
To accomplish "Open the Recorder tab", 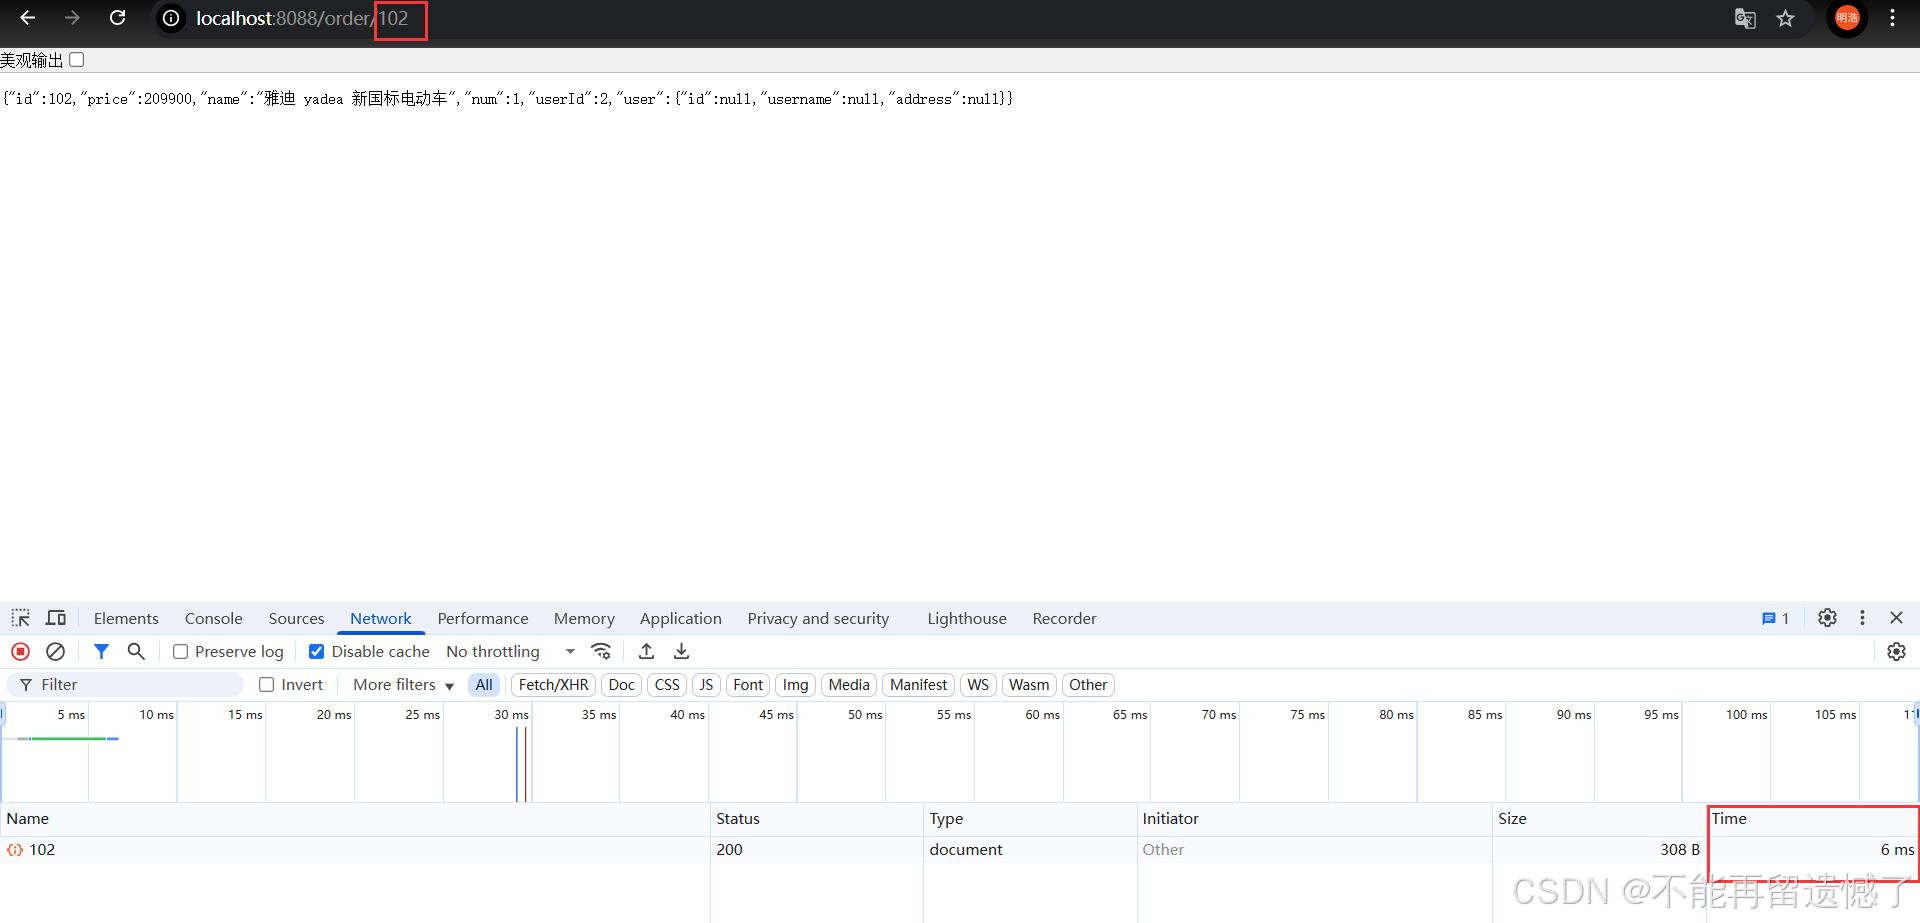I will (x=1064, y=618).
